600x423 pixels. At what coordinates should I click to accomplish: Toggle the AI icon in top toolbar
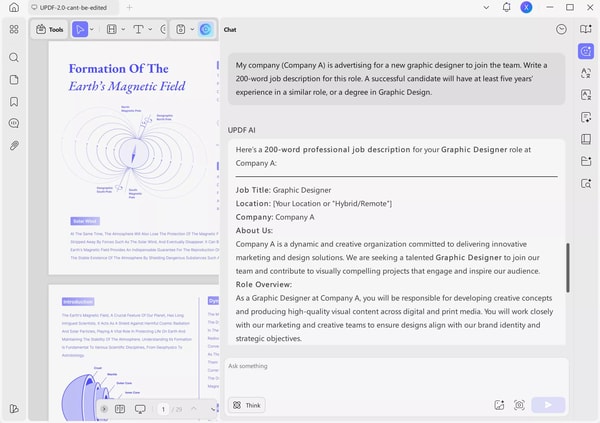pyautogui.click(x=205, y=29)
